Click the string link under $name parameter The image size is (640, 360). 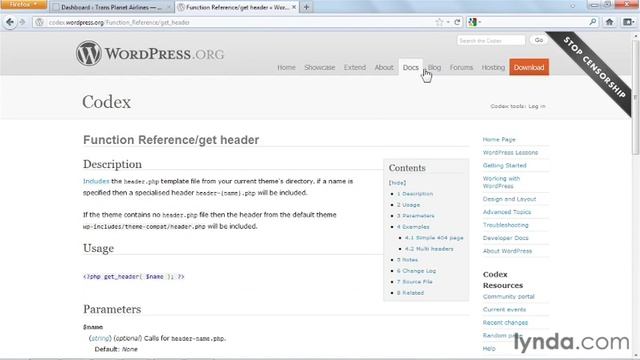(100, 338)
